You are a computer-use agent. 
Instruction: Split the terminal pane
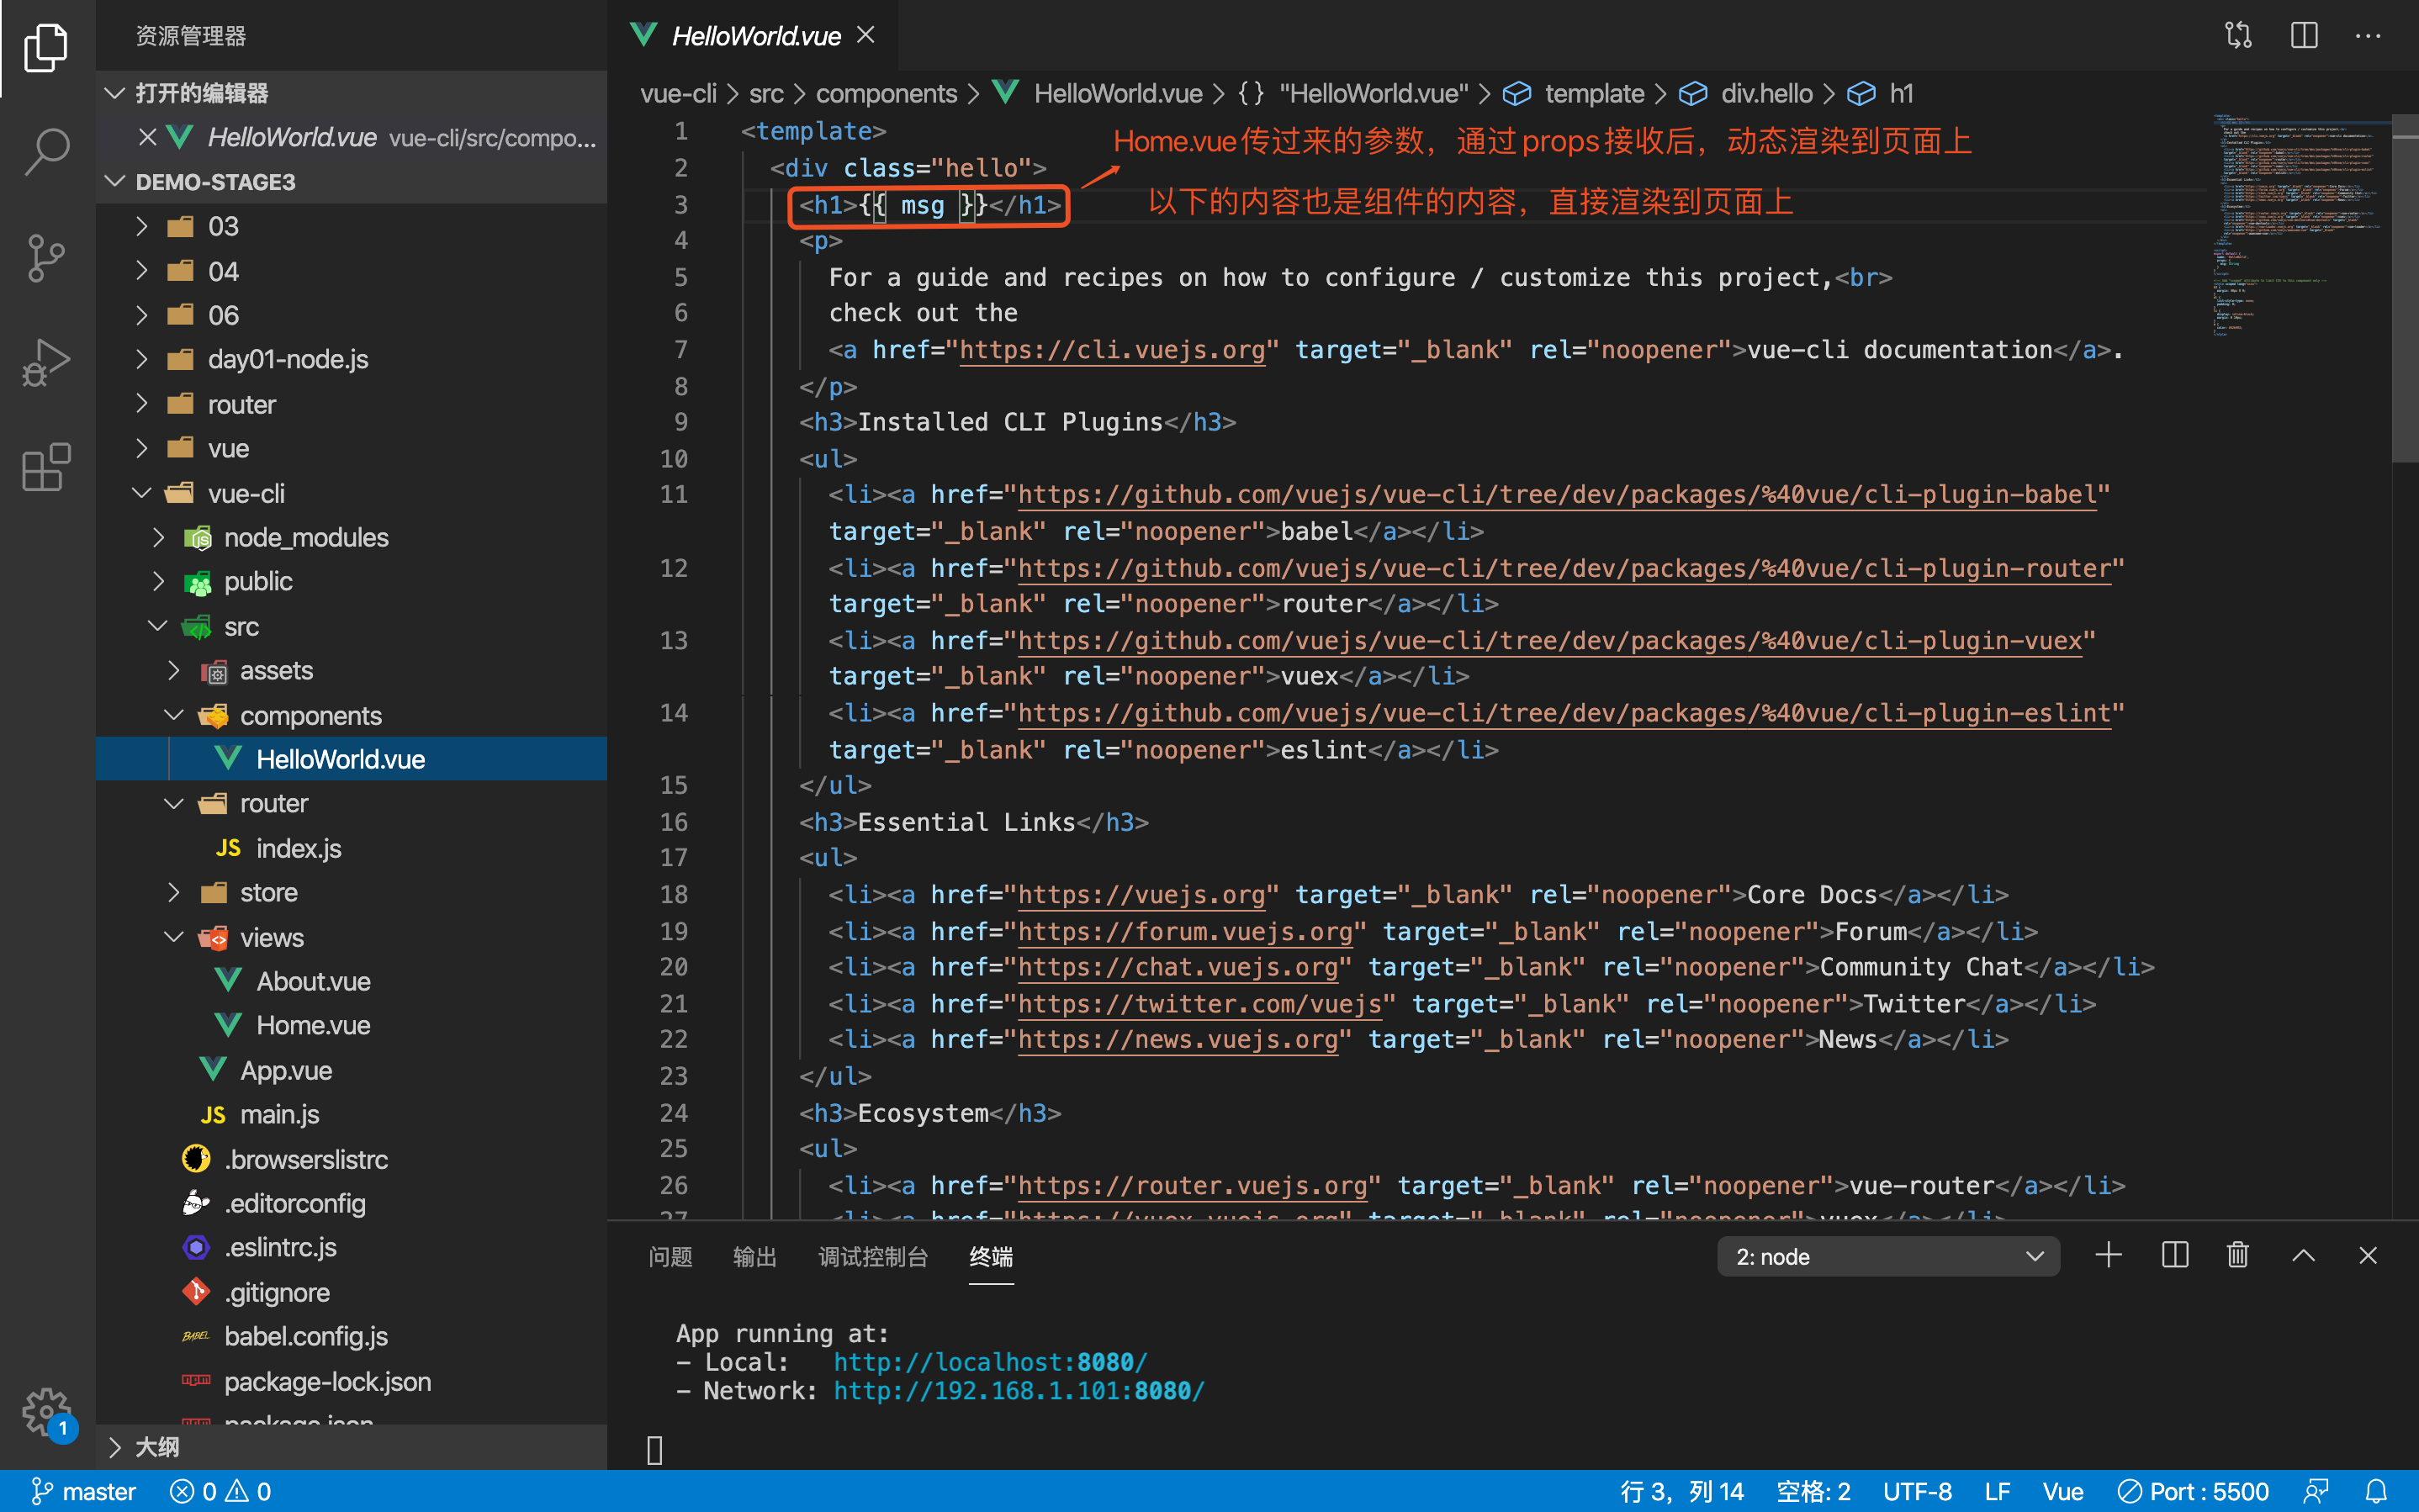pos(2174,1256)
